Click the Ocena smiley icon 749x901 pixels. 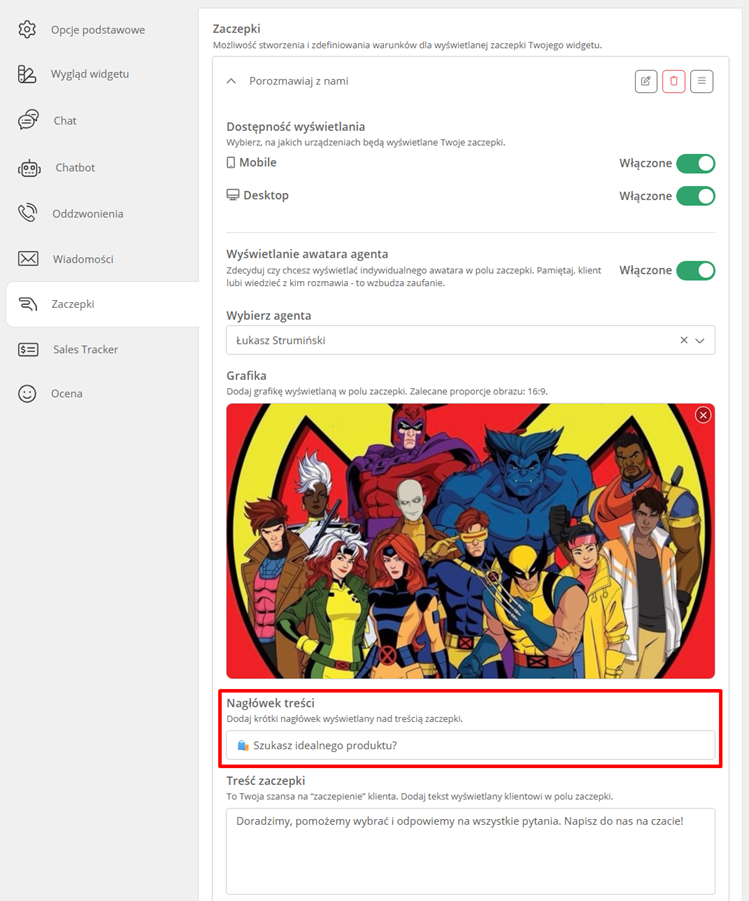[27, 394]
